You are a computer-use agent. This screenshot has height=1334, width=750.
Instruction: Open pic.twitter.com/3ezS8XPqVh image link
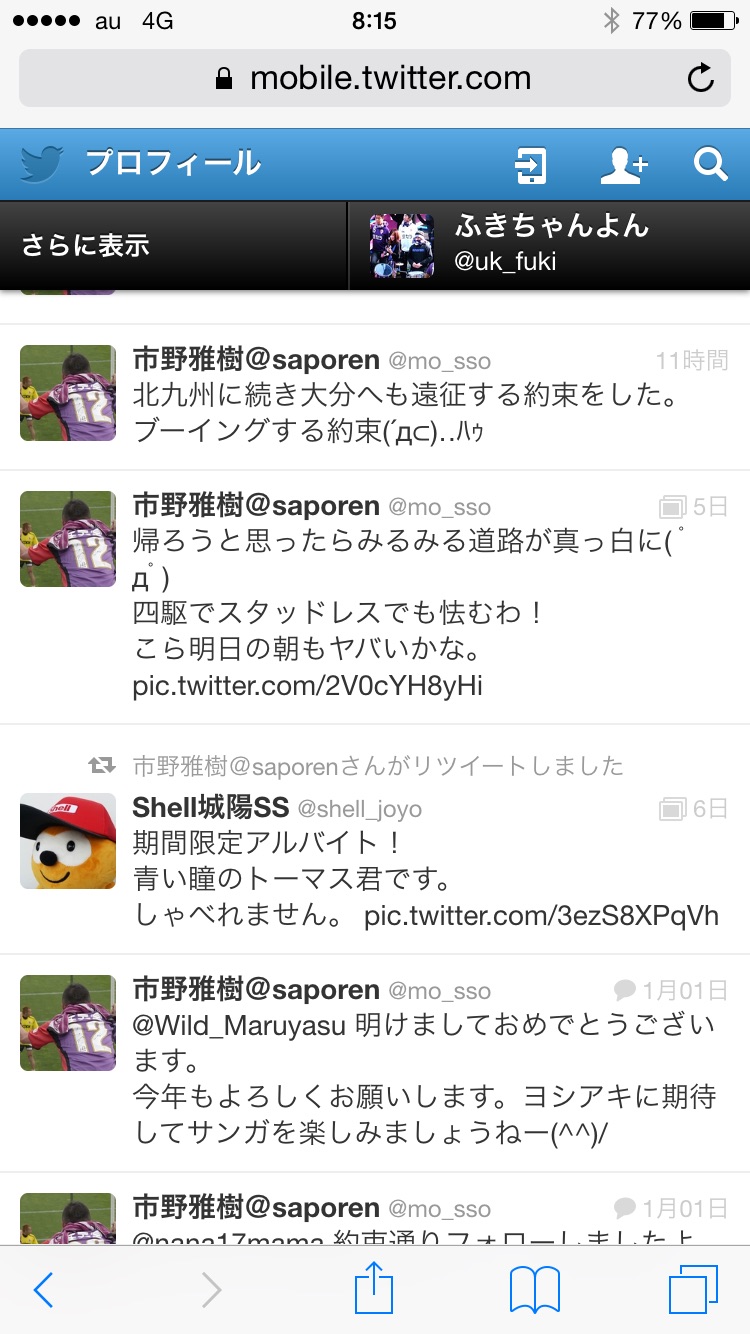(x=542, y=916)
